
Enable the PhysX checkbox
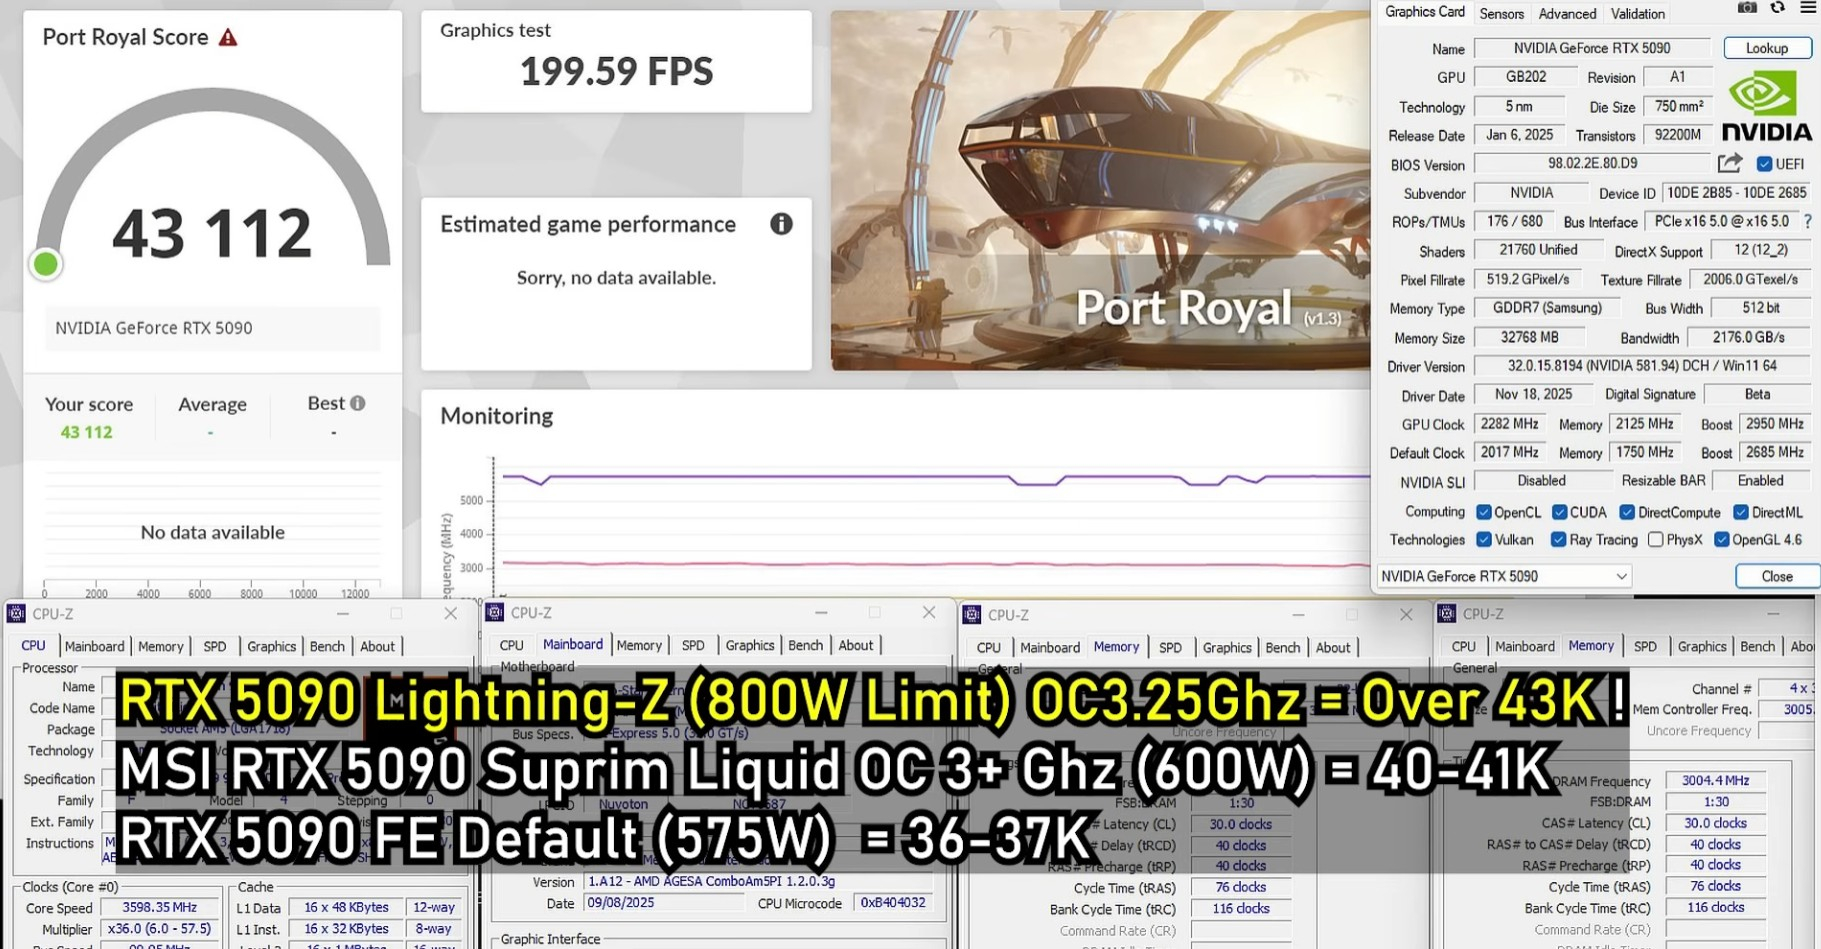(x=1656, y=540)
